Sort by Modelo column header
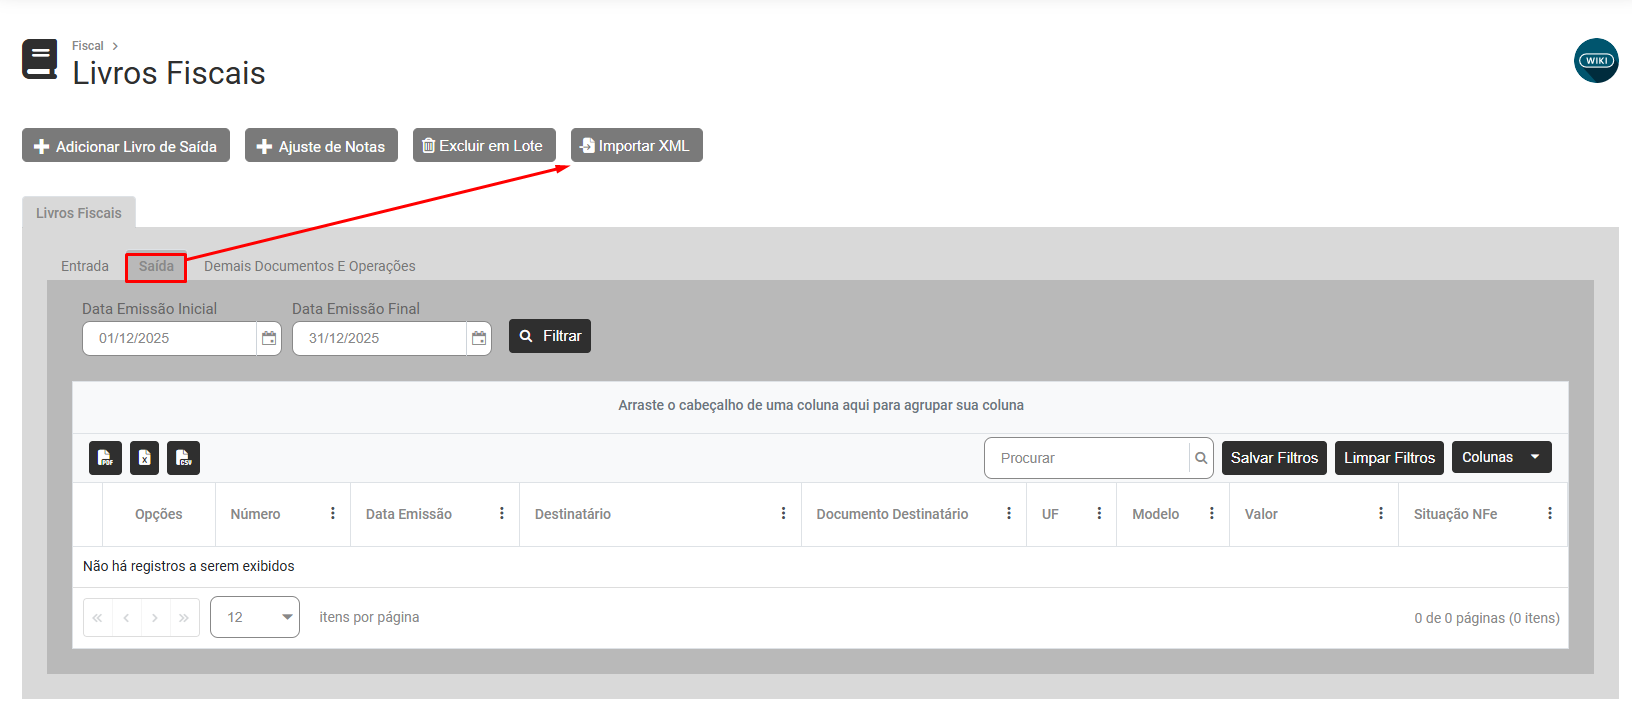Screen dimensions: 1632x717 click(x=1156, y=514)
